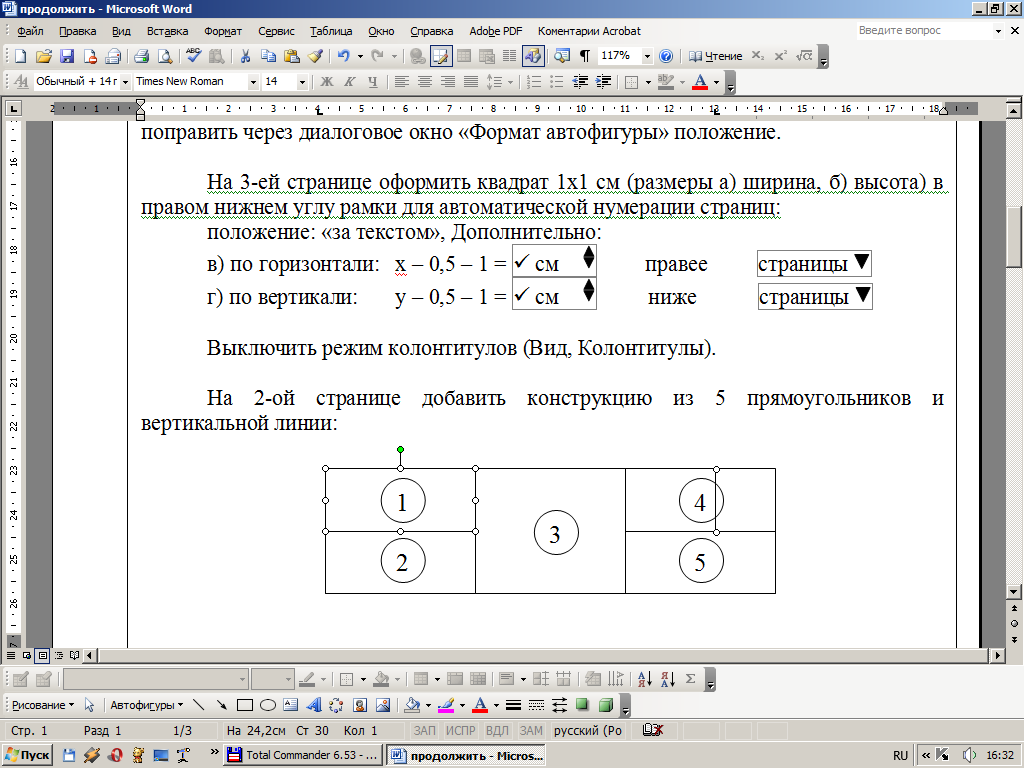Open Microsoft Word Help (question mark)
Viewport: 1024px width, 768px height.
(x=665, y=56)
